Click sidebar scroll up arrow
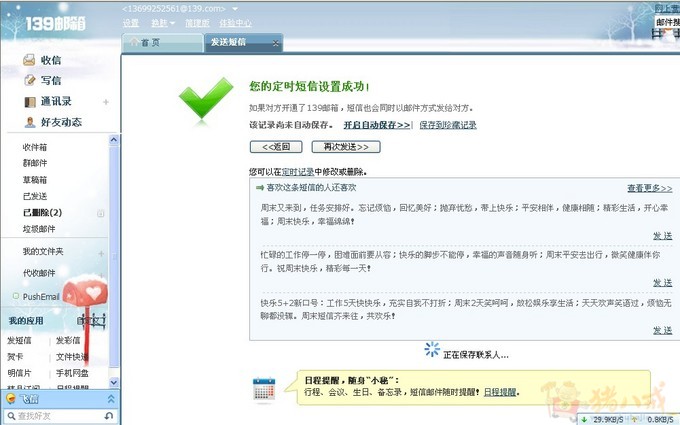Viewport: 680px width, 425px height. (114, 140)
